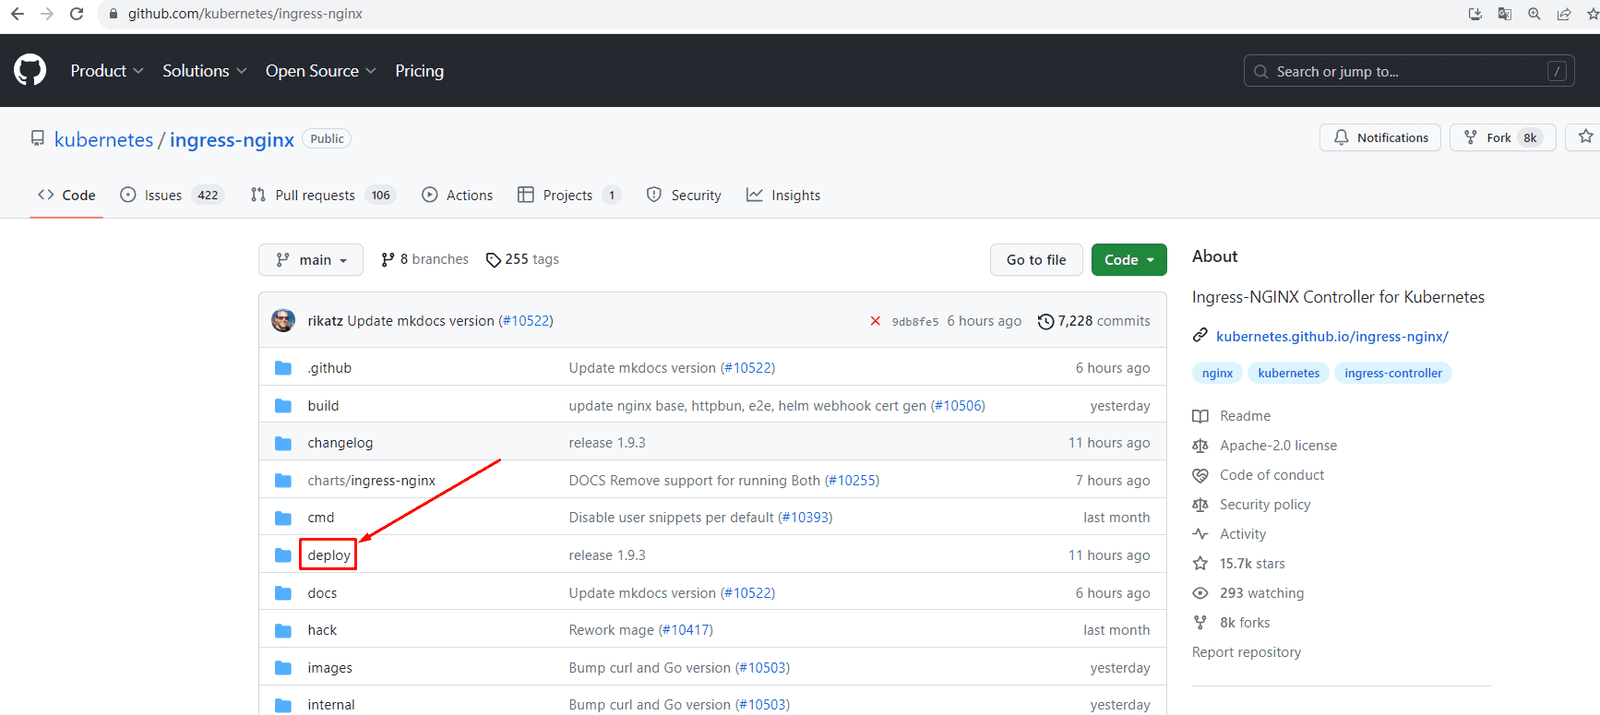This screenshot has width=1600, height=715.
Task: Click the tag icon next to 255 tags
Action: tap(493, 260)
